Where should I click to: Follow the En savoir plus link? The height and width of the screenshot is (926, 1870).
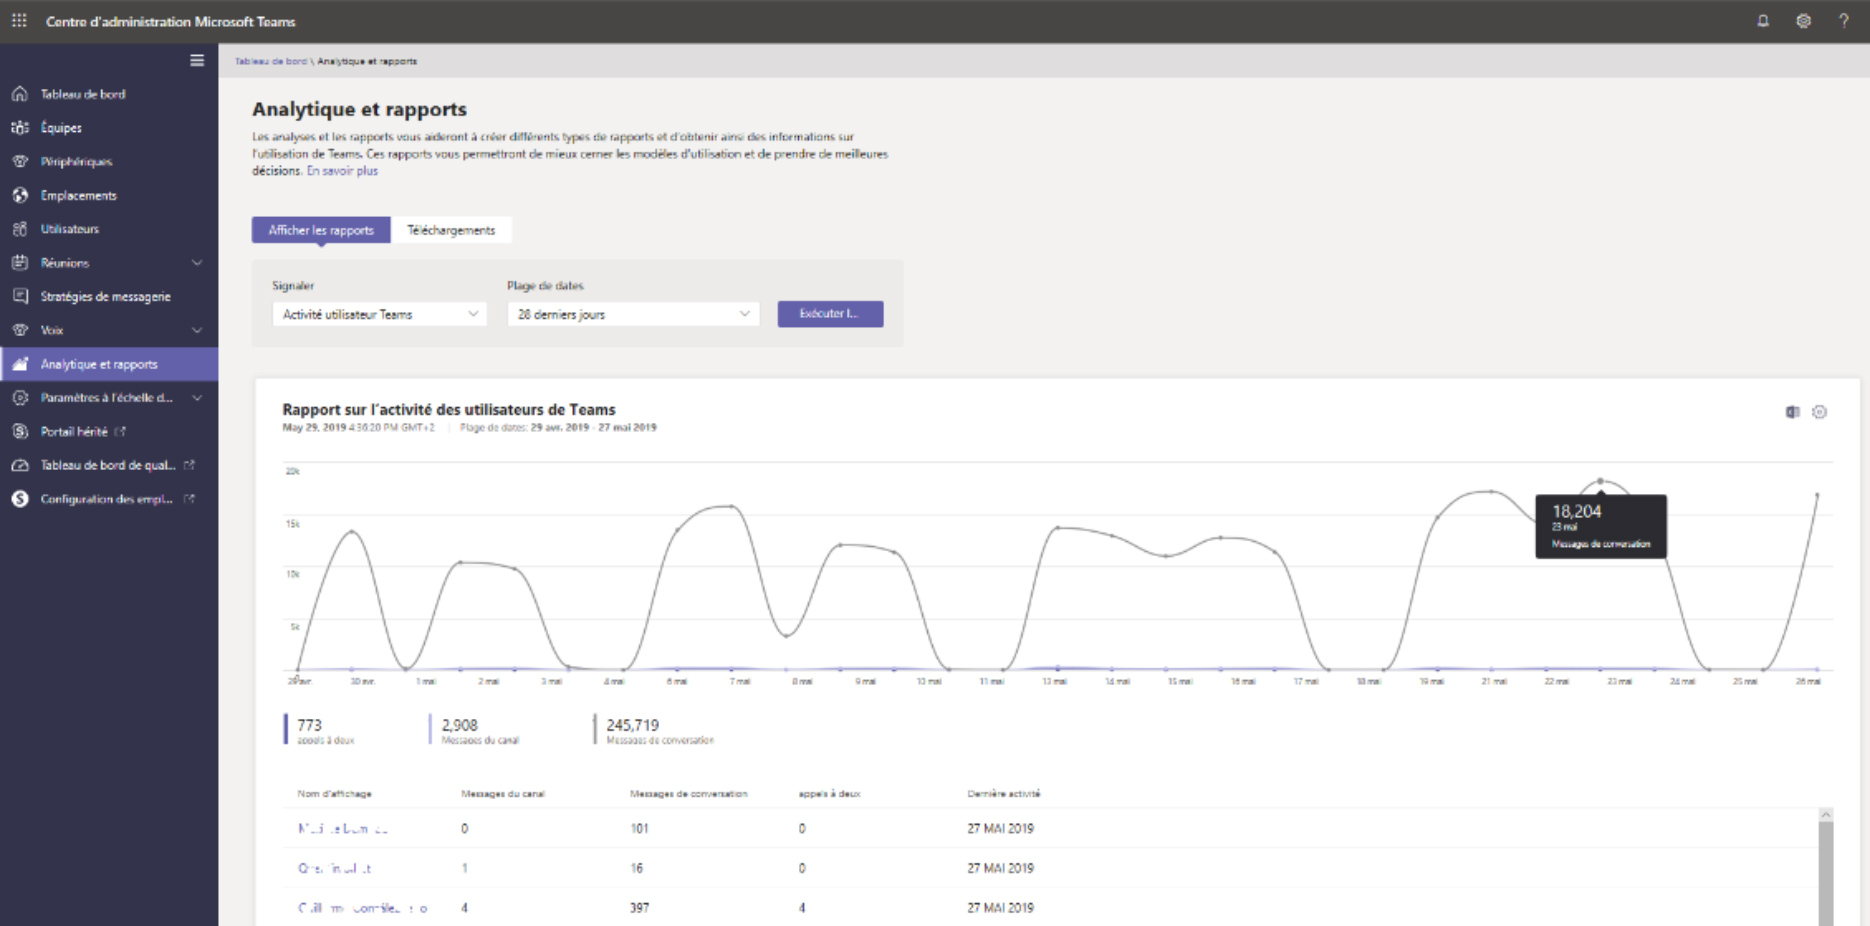point(342,171)
